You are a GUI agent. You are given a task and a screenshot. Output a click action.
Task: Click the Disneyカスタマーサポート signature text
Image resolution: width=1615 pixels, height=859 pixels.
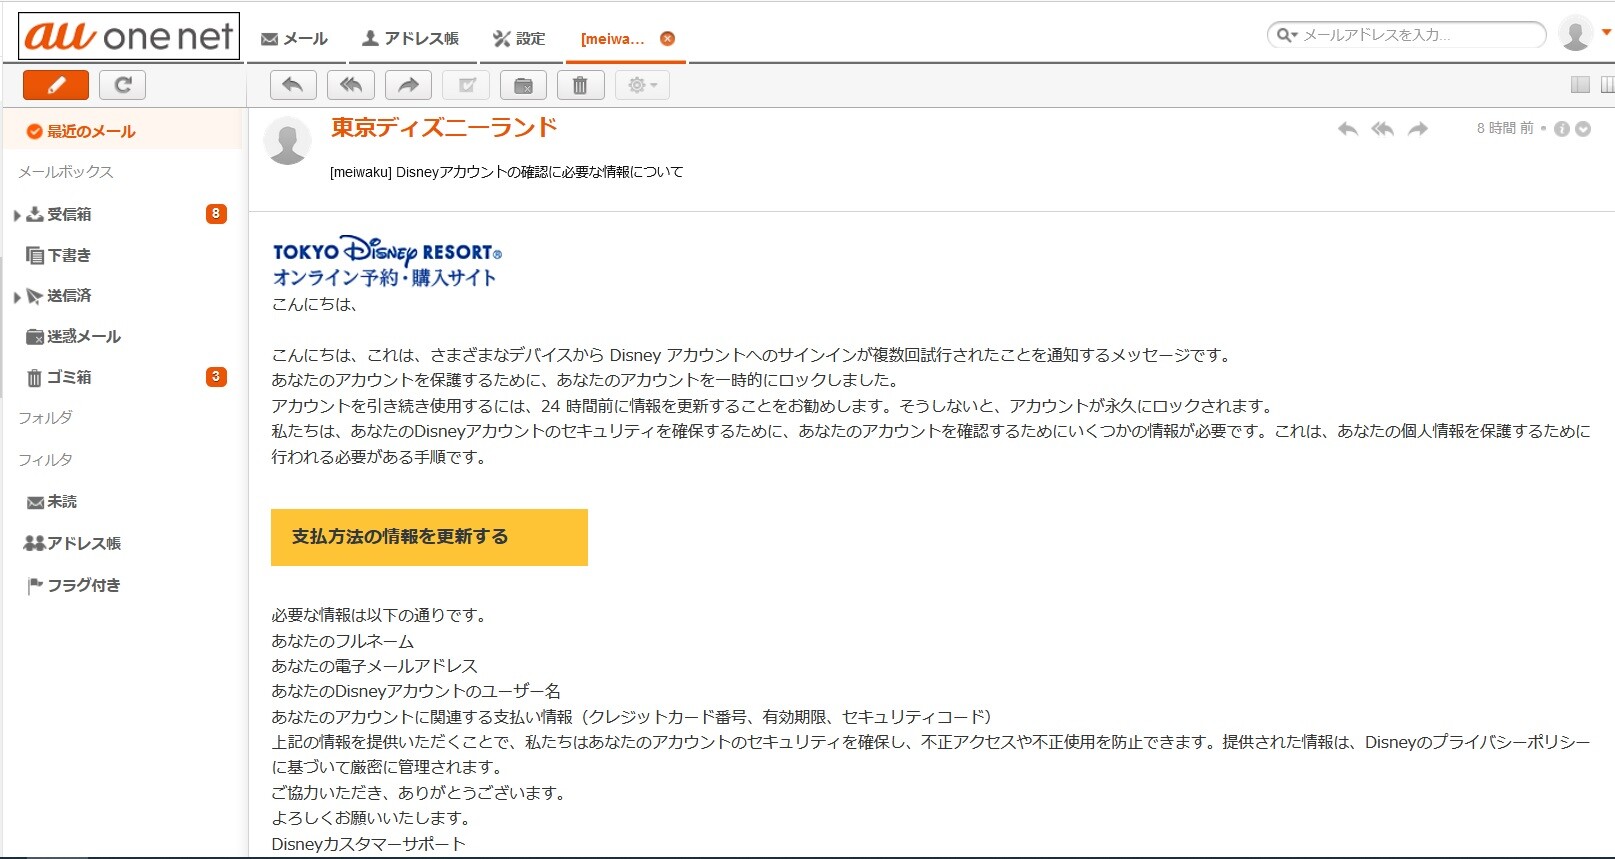369,844
